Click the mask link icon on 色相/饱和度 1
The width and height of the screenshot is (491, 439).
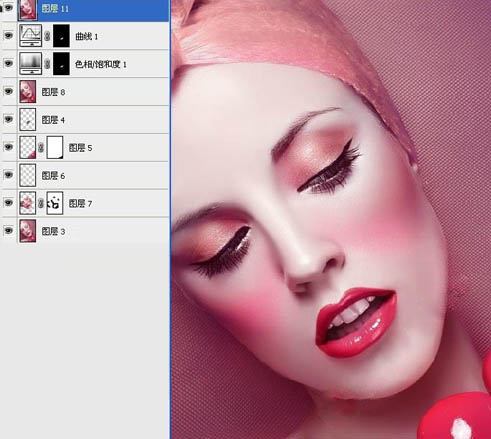pos(47,64)
